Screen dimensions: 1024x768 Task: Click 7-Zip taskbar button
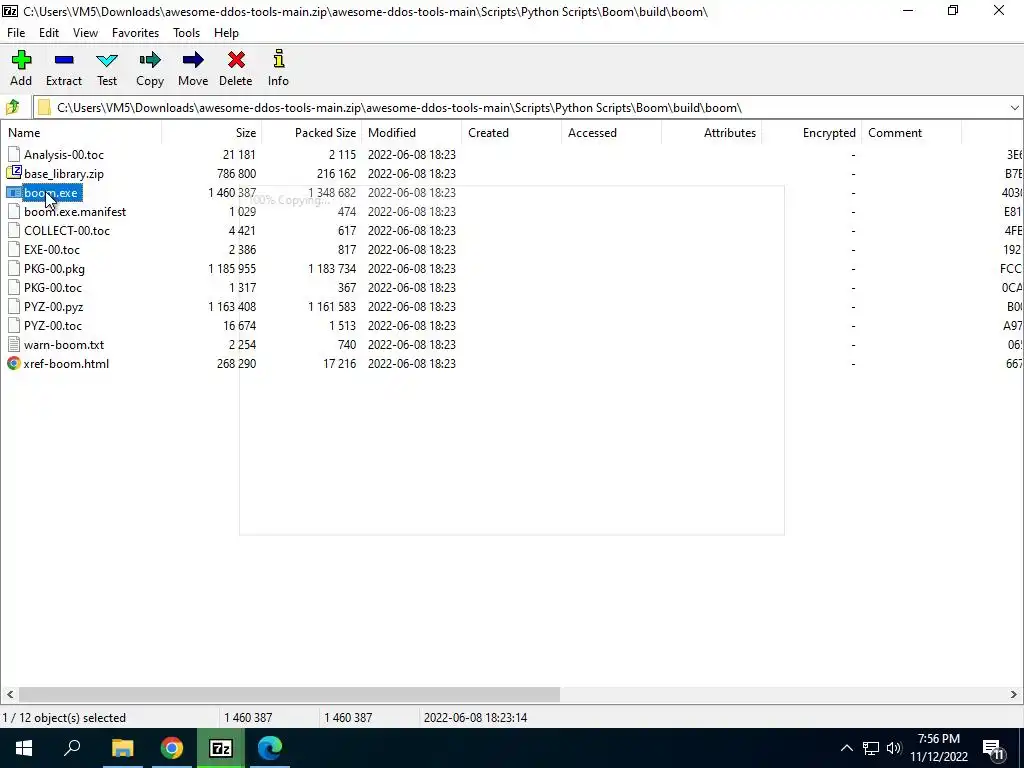(x=221, y=748)
